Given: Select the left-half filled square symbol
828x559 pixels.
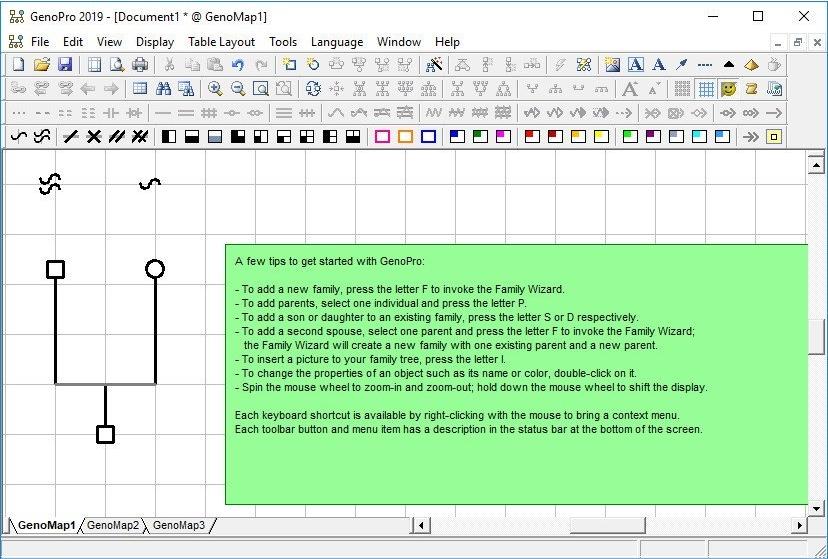Looking at the screenshot, I should pos(169,137).
